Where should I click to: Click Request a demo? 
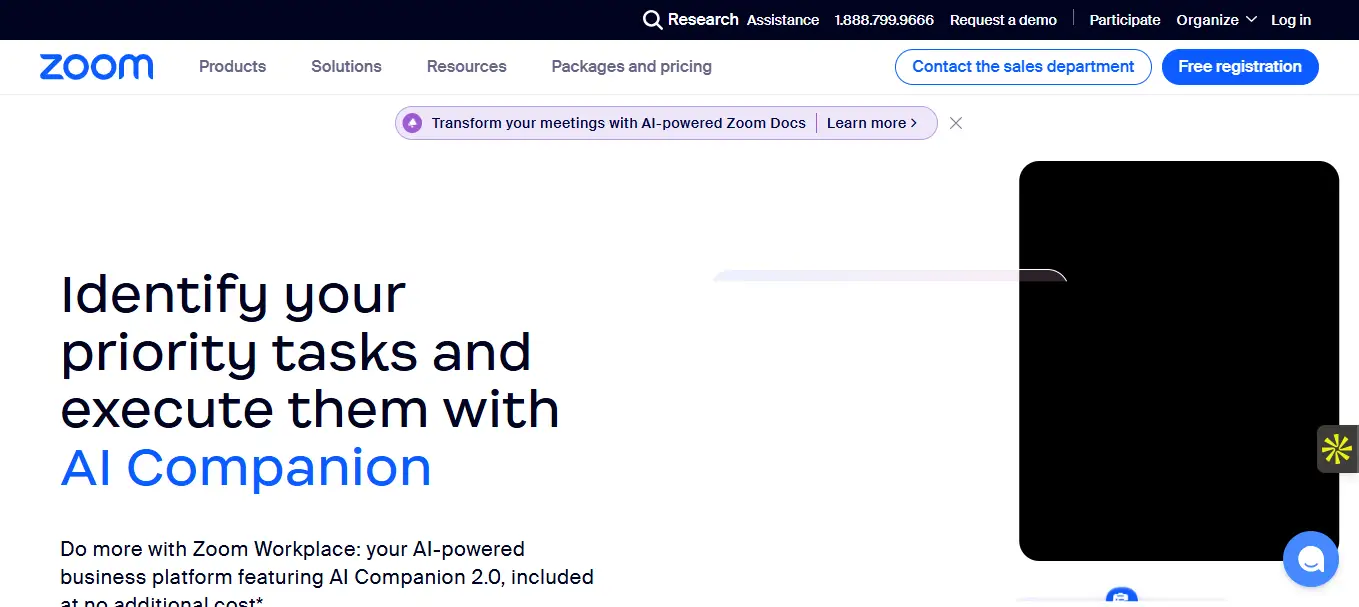coord(1003,19)
